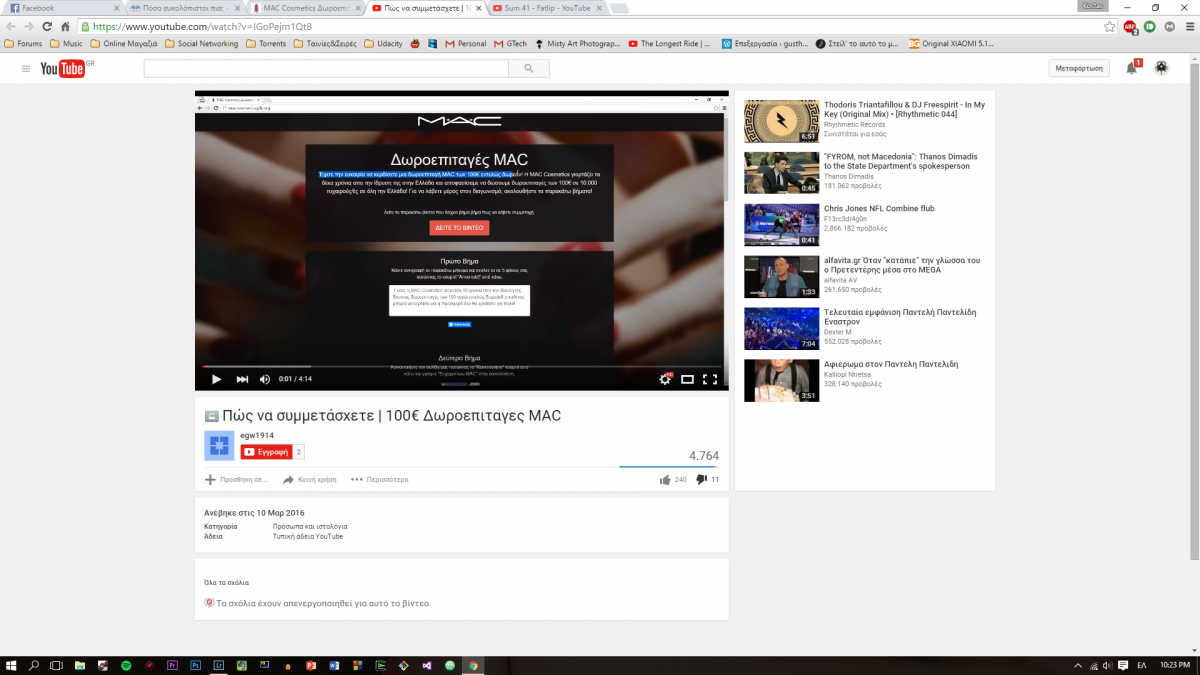Screen dimensions: 1200x675
Task: Click the search magnifier button
Action: [528, 69]
